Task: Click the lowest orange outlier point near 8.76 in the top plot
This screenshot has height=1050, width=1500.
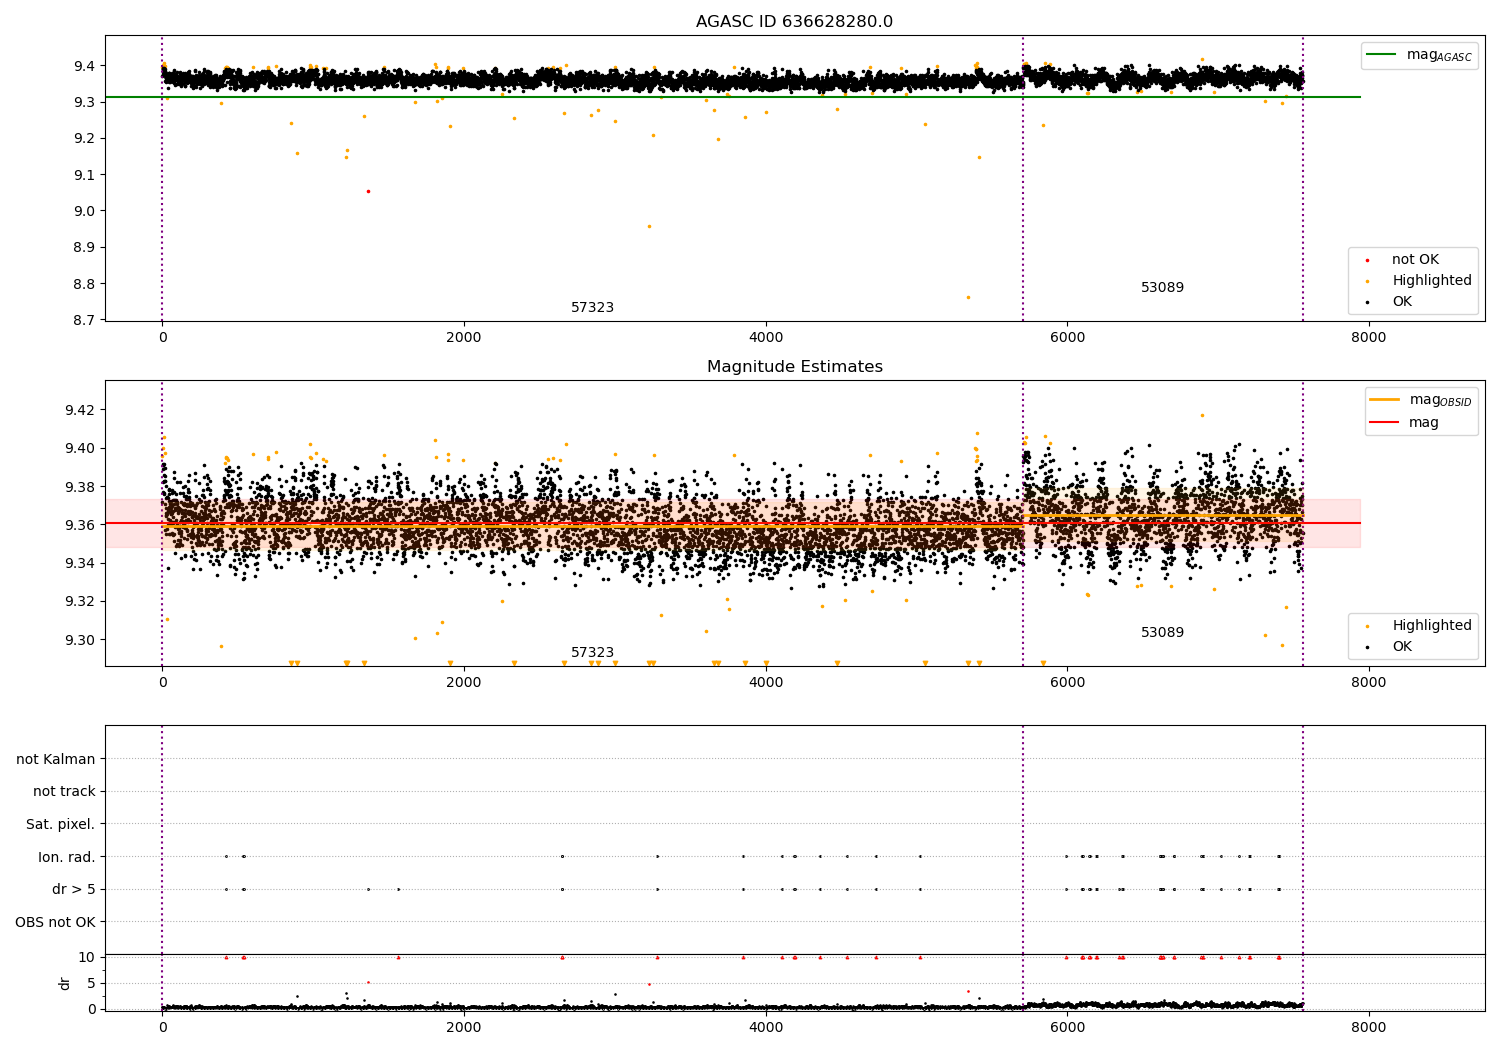Action: [968, 297]
